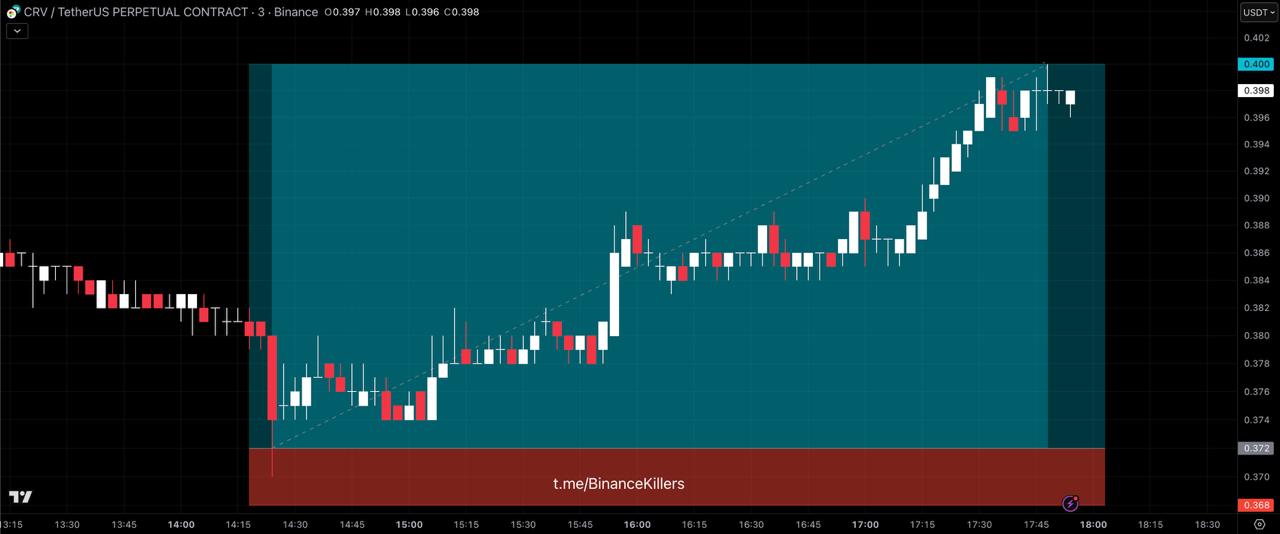Viewport: 1280px width, 534px height.
Task: Open chart settings hexagon icon at bottom-right
Action: pyautogui.click(x=1259, y=524)
